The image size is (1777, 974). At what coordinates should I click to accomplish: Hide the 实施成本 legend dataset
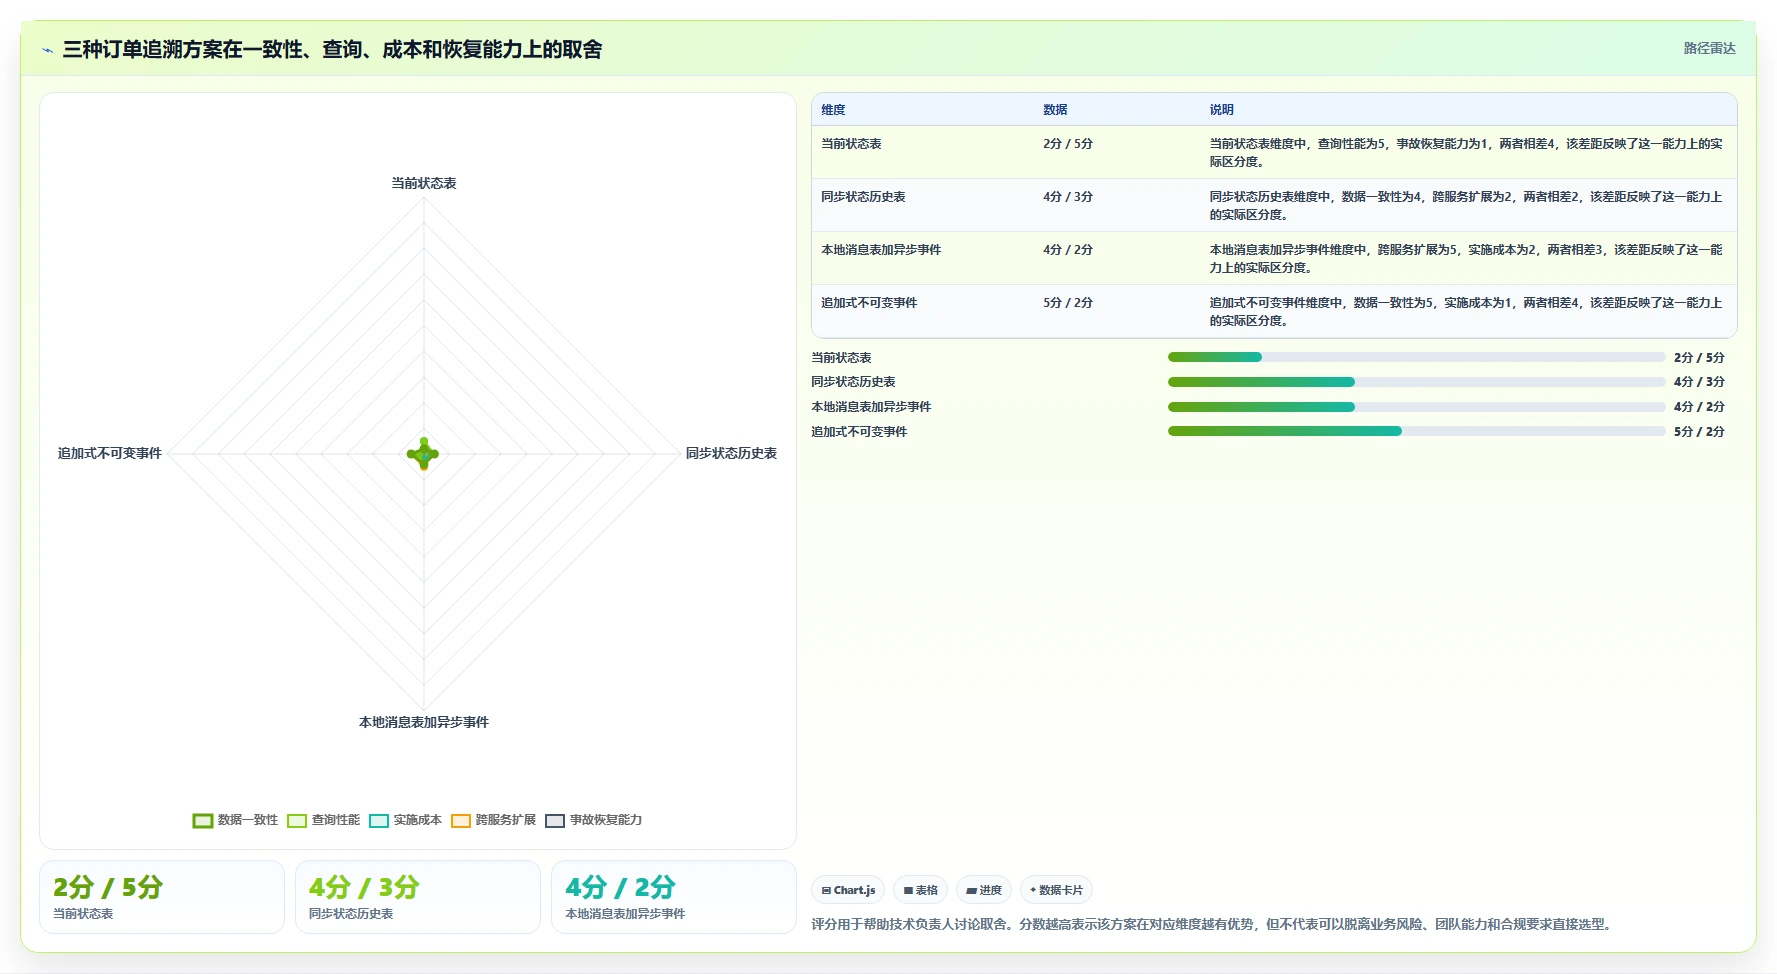point(405,820)
